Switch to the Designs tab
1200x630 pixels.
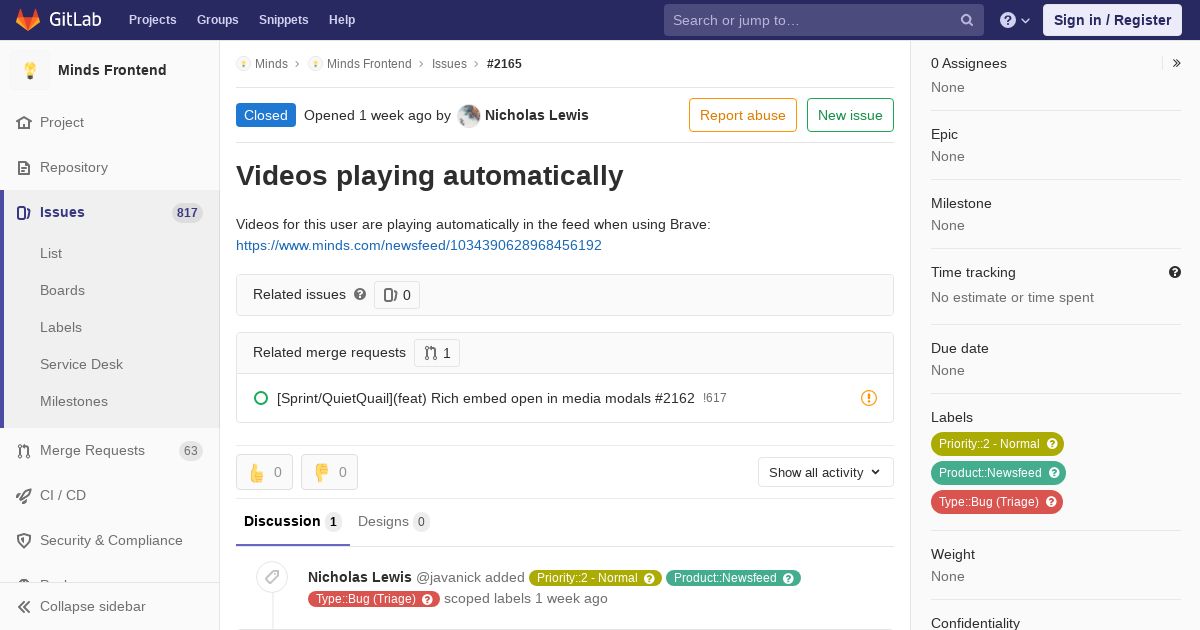click(393, 521)
